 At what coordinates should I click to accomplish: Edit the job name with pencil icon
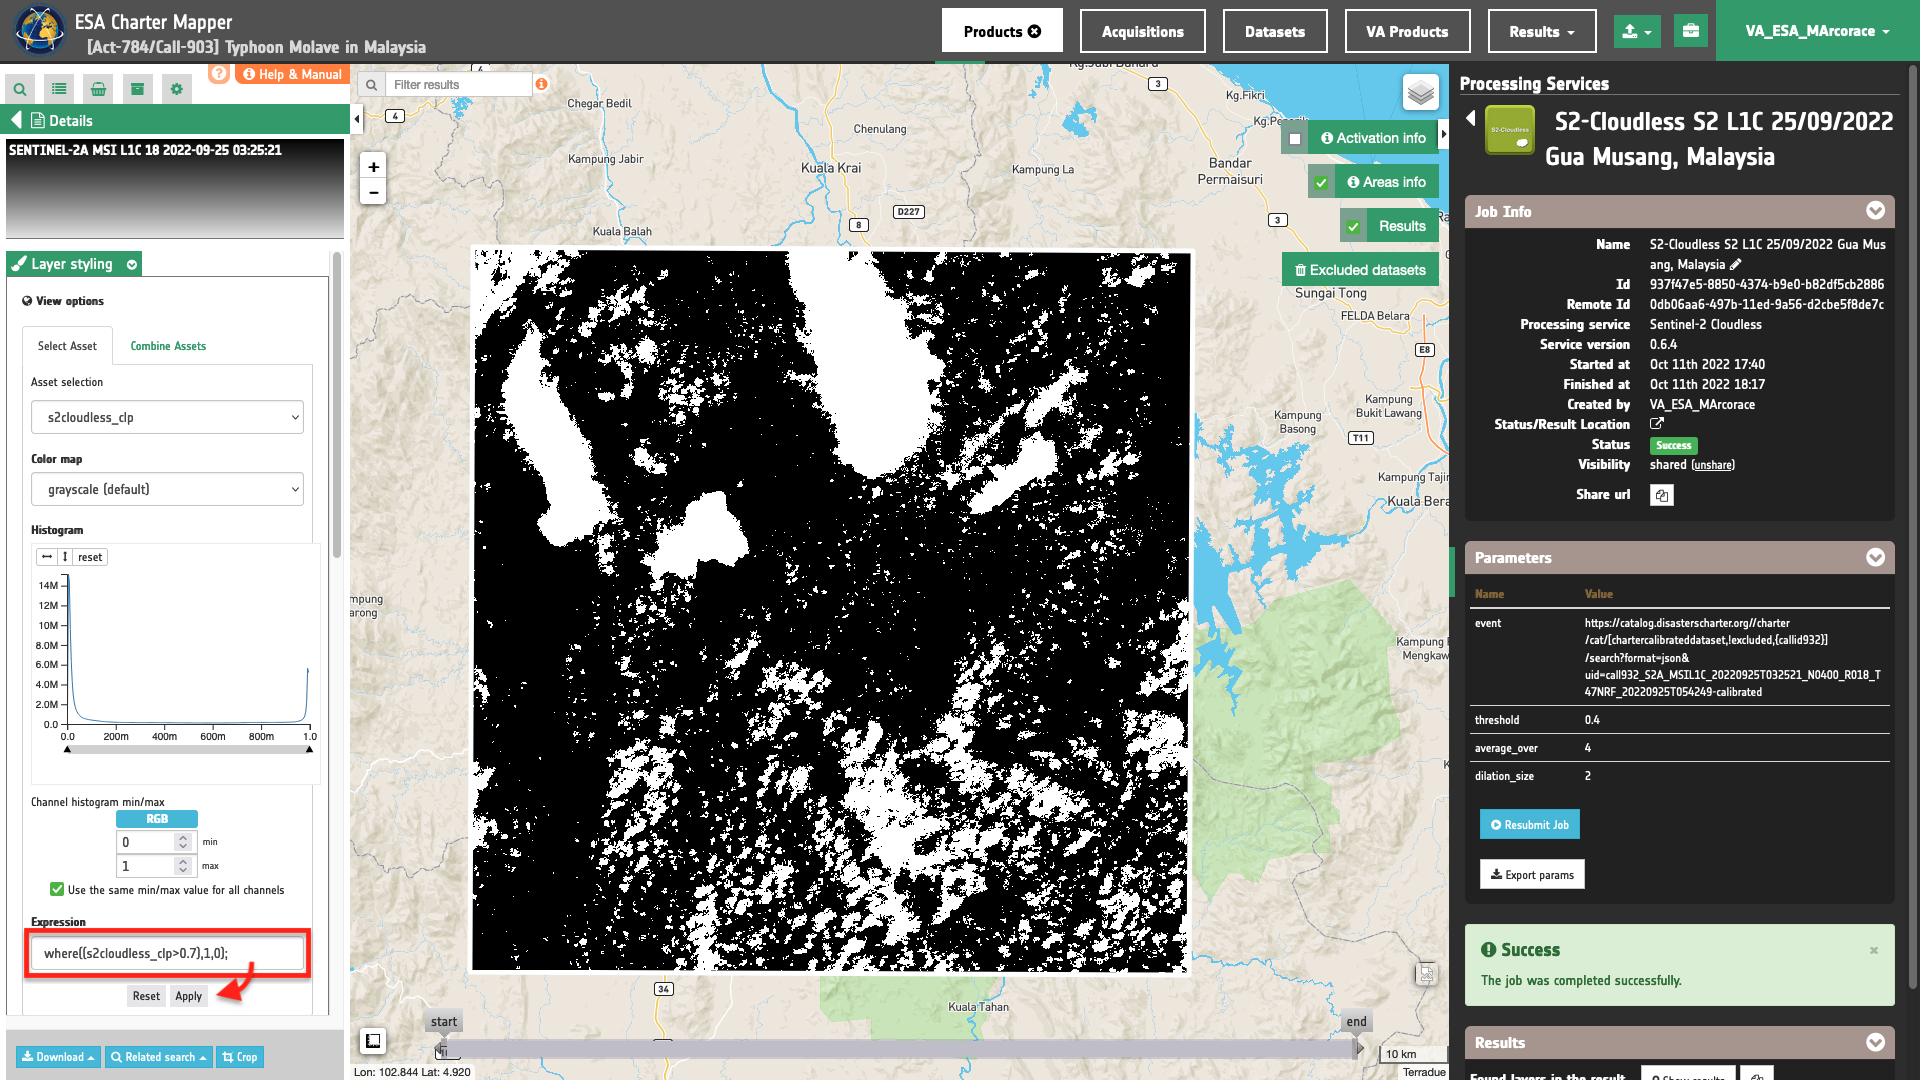pos(1735,265)
